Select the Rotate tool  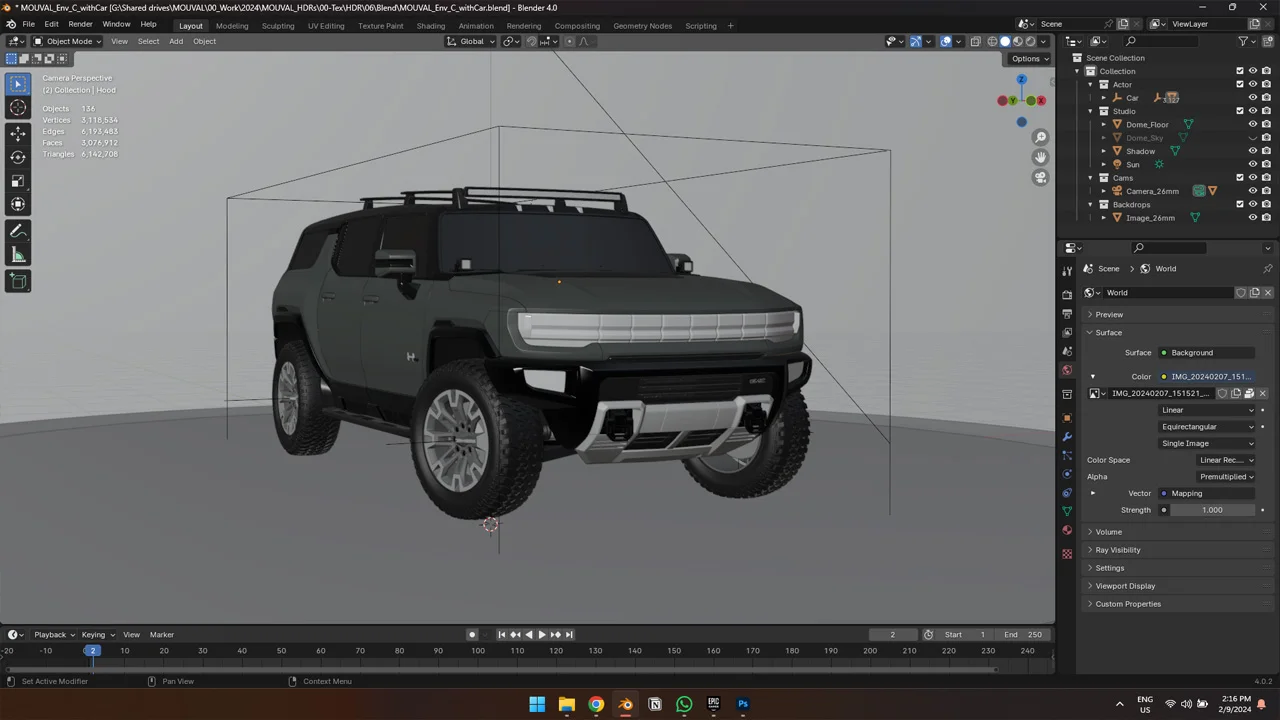[17, 156]
